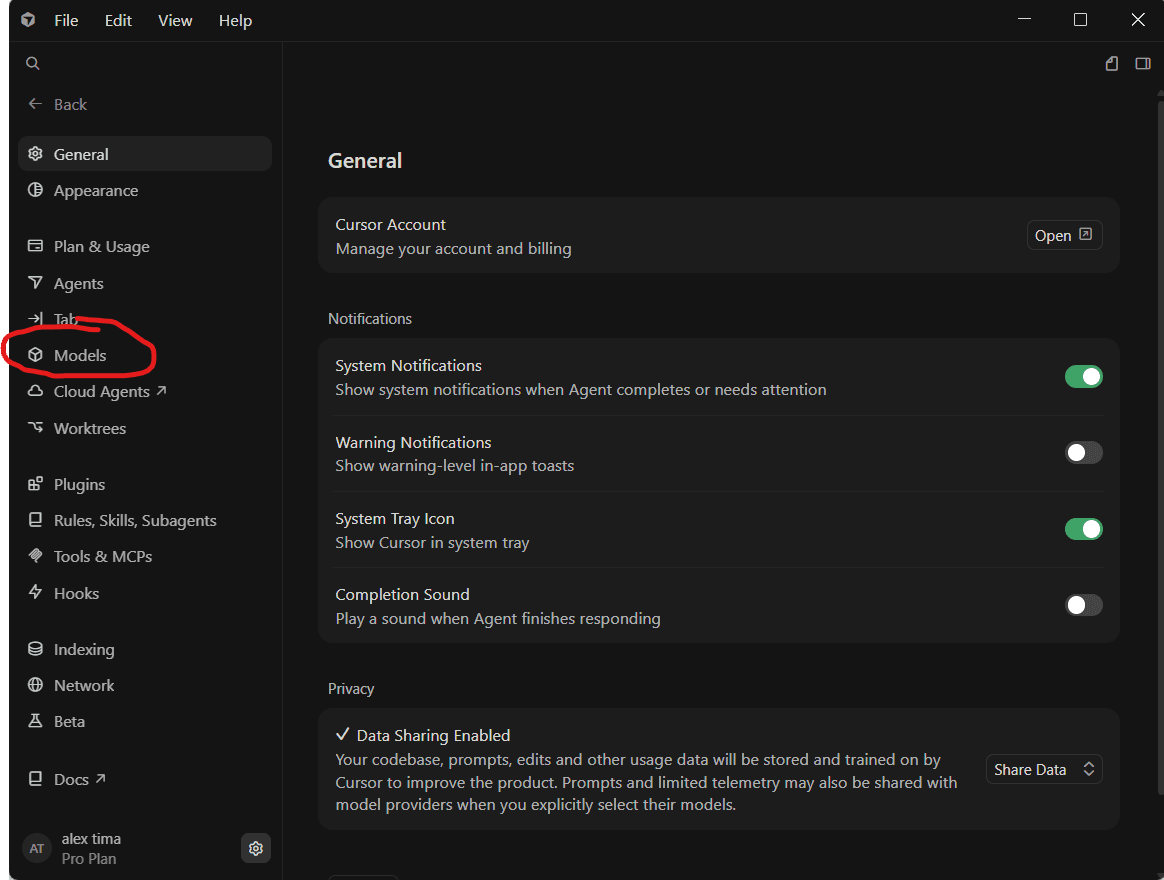1164x880 pixels.
Task: Select the Models settings section
Action: [145, 355]
